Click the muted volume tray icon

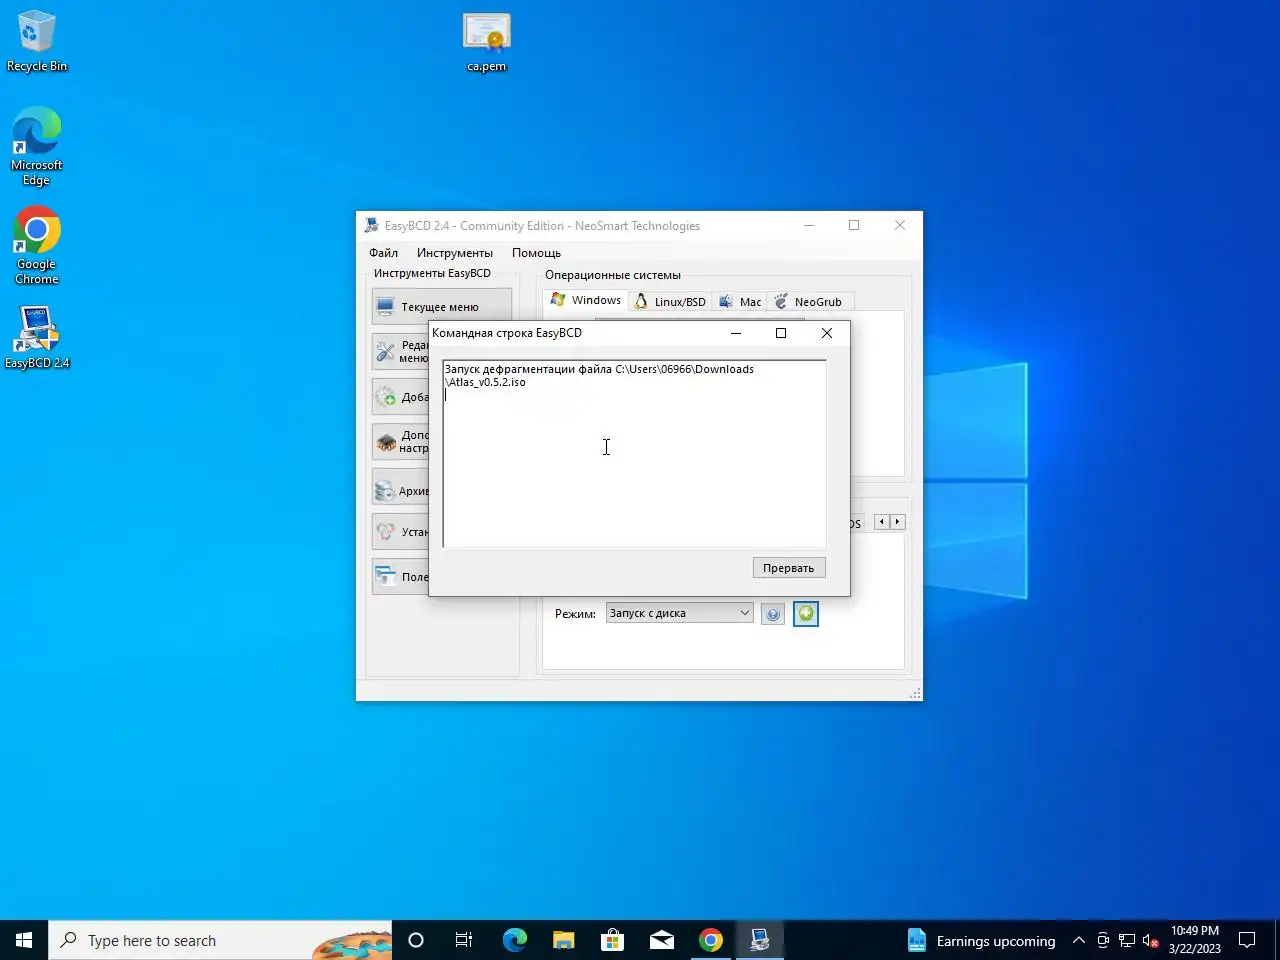tap(1151, 940)
